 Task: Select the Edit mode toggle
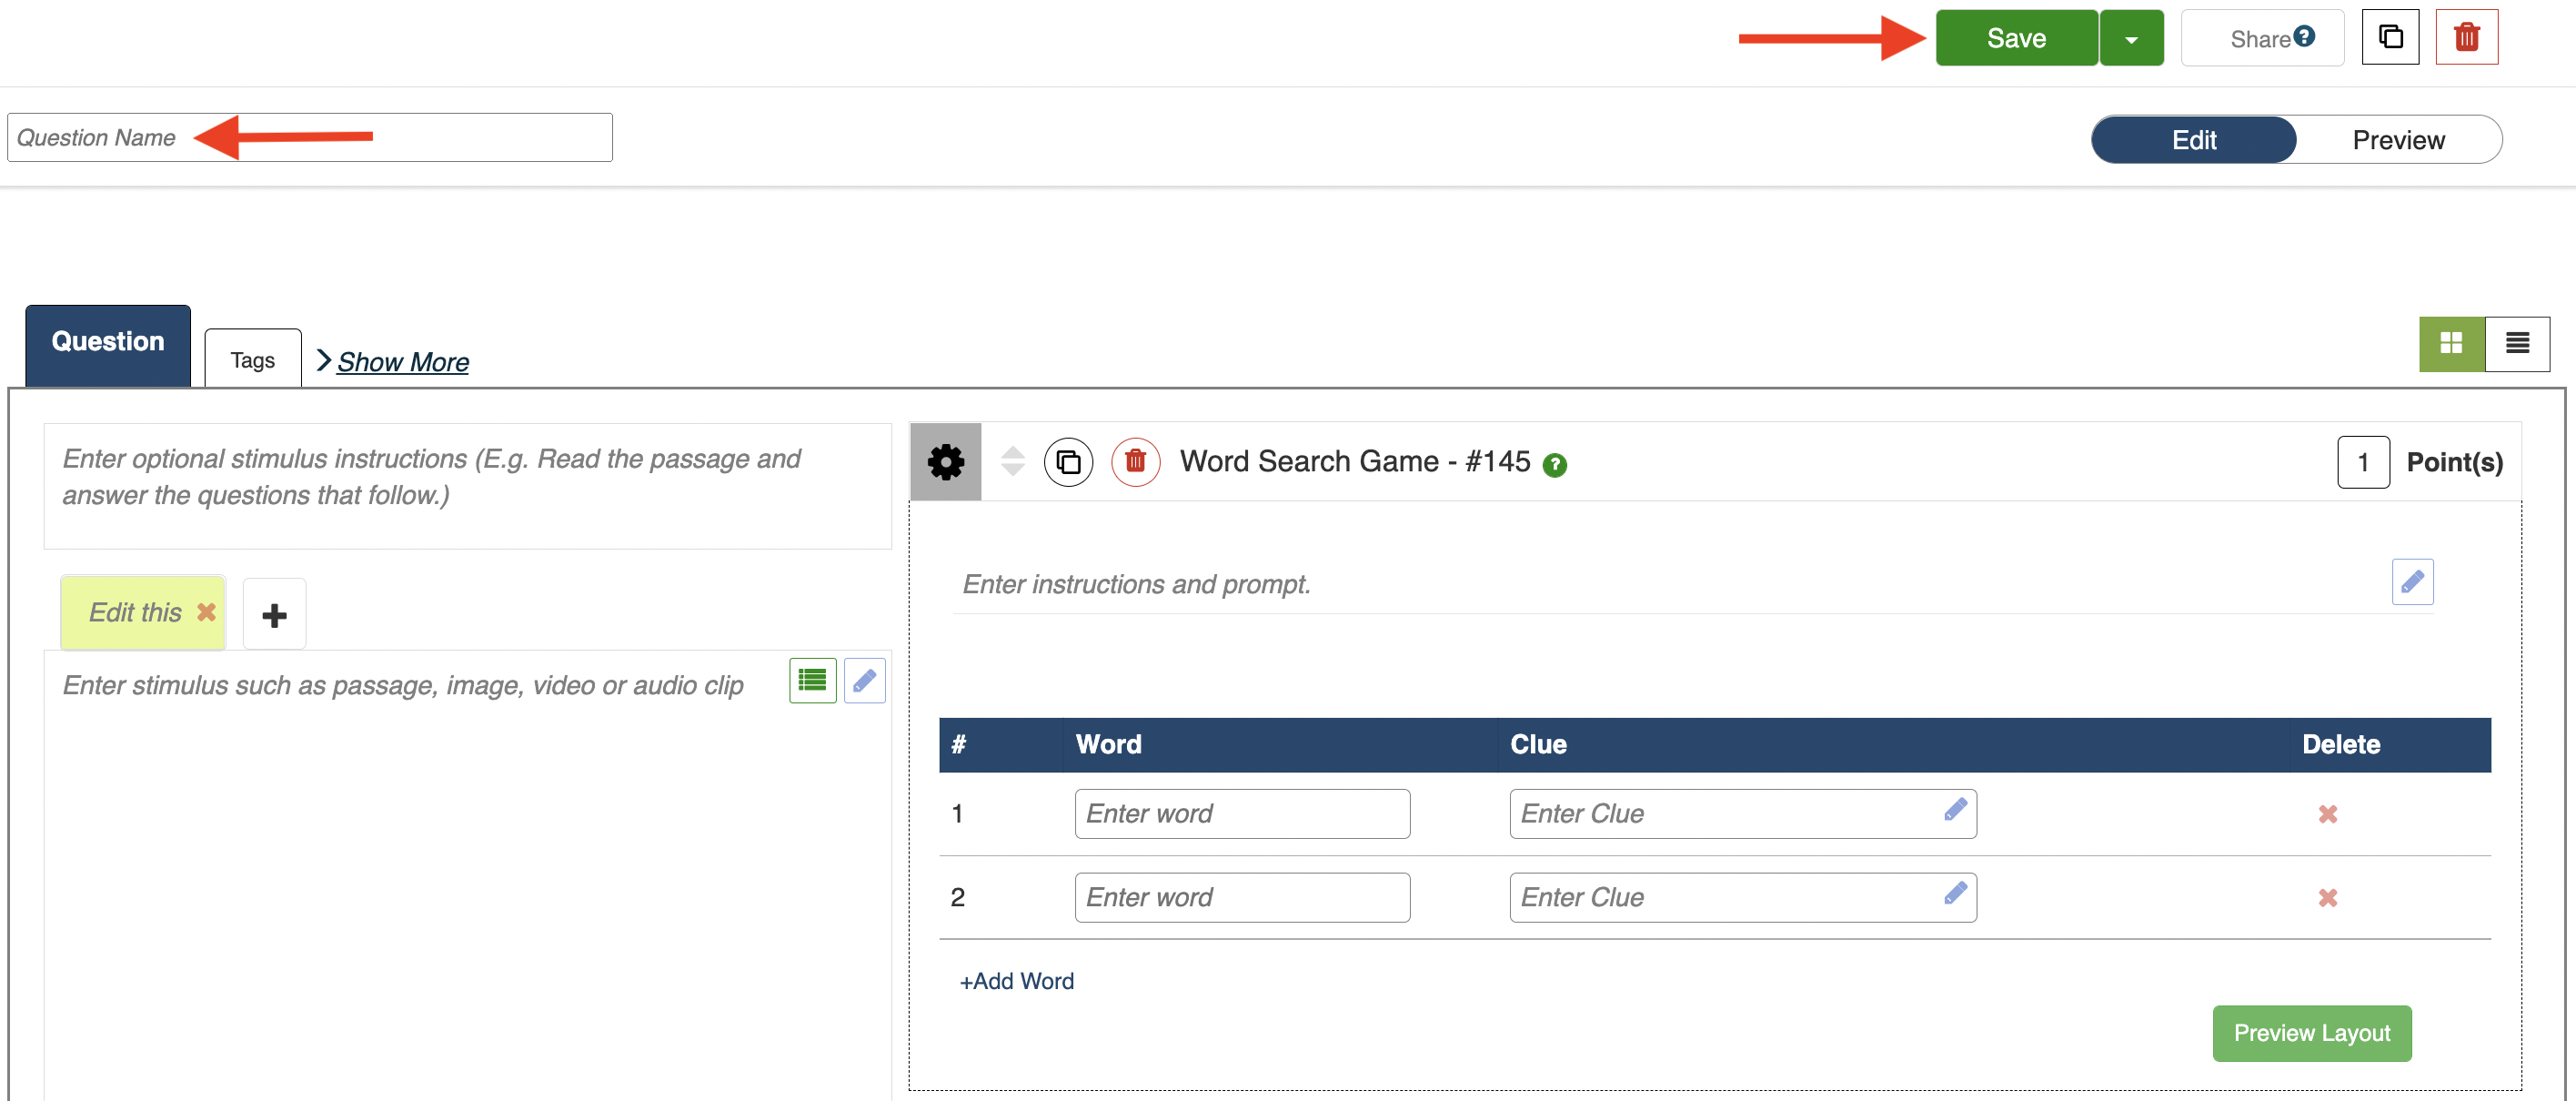[2193, 140]
